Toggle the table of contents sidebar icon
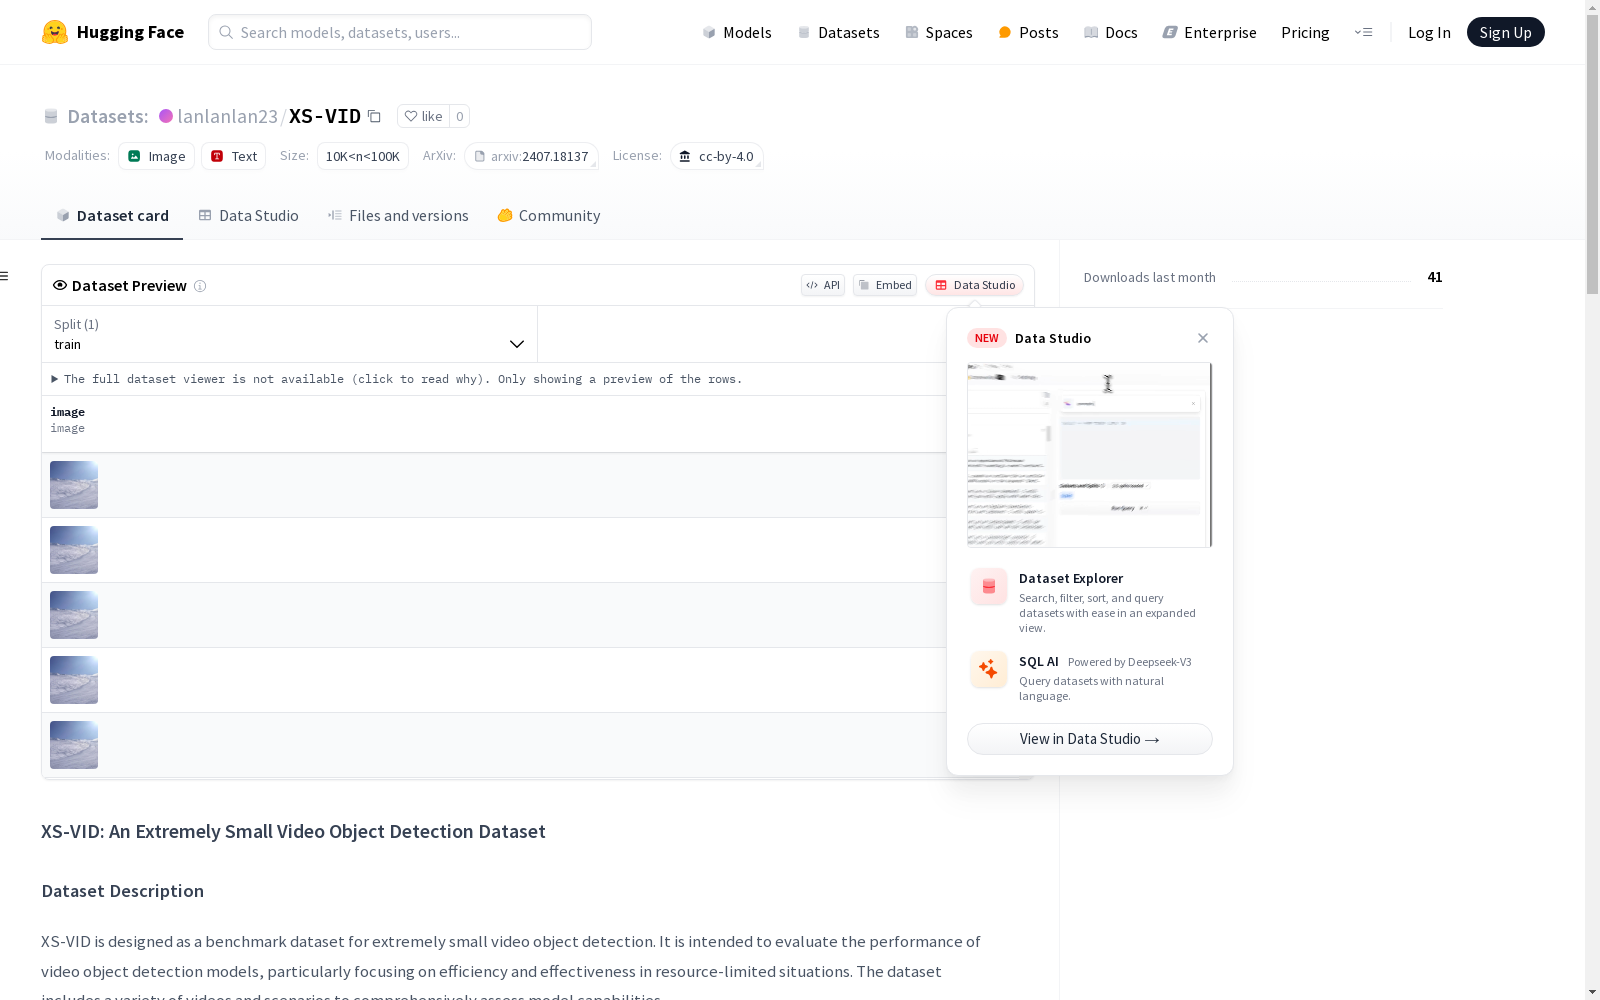This screenshot has width=1600, height=1000. click(x=5, y=276)
